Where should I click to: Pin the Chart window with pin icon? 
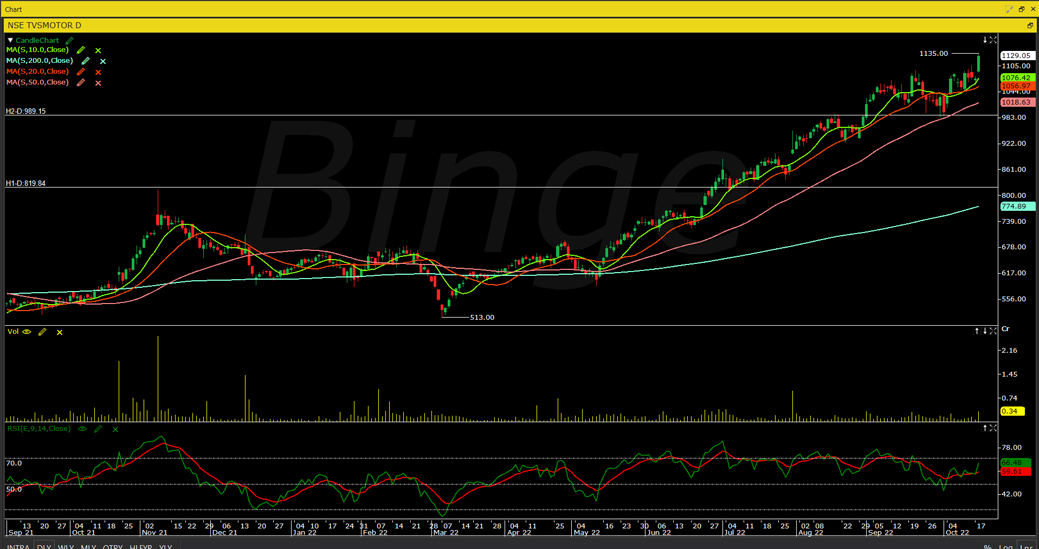pos(1009,9)
